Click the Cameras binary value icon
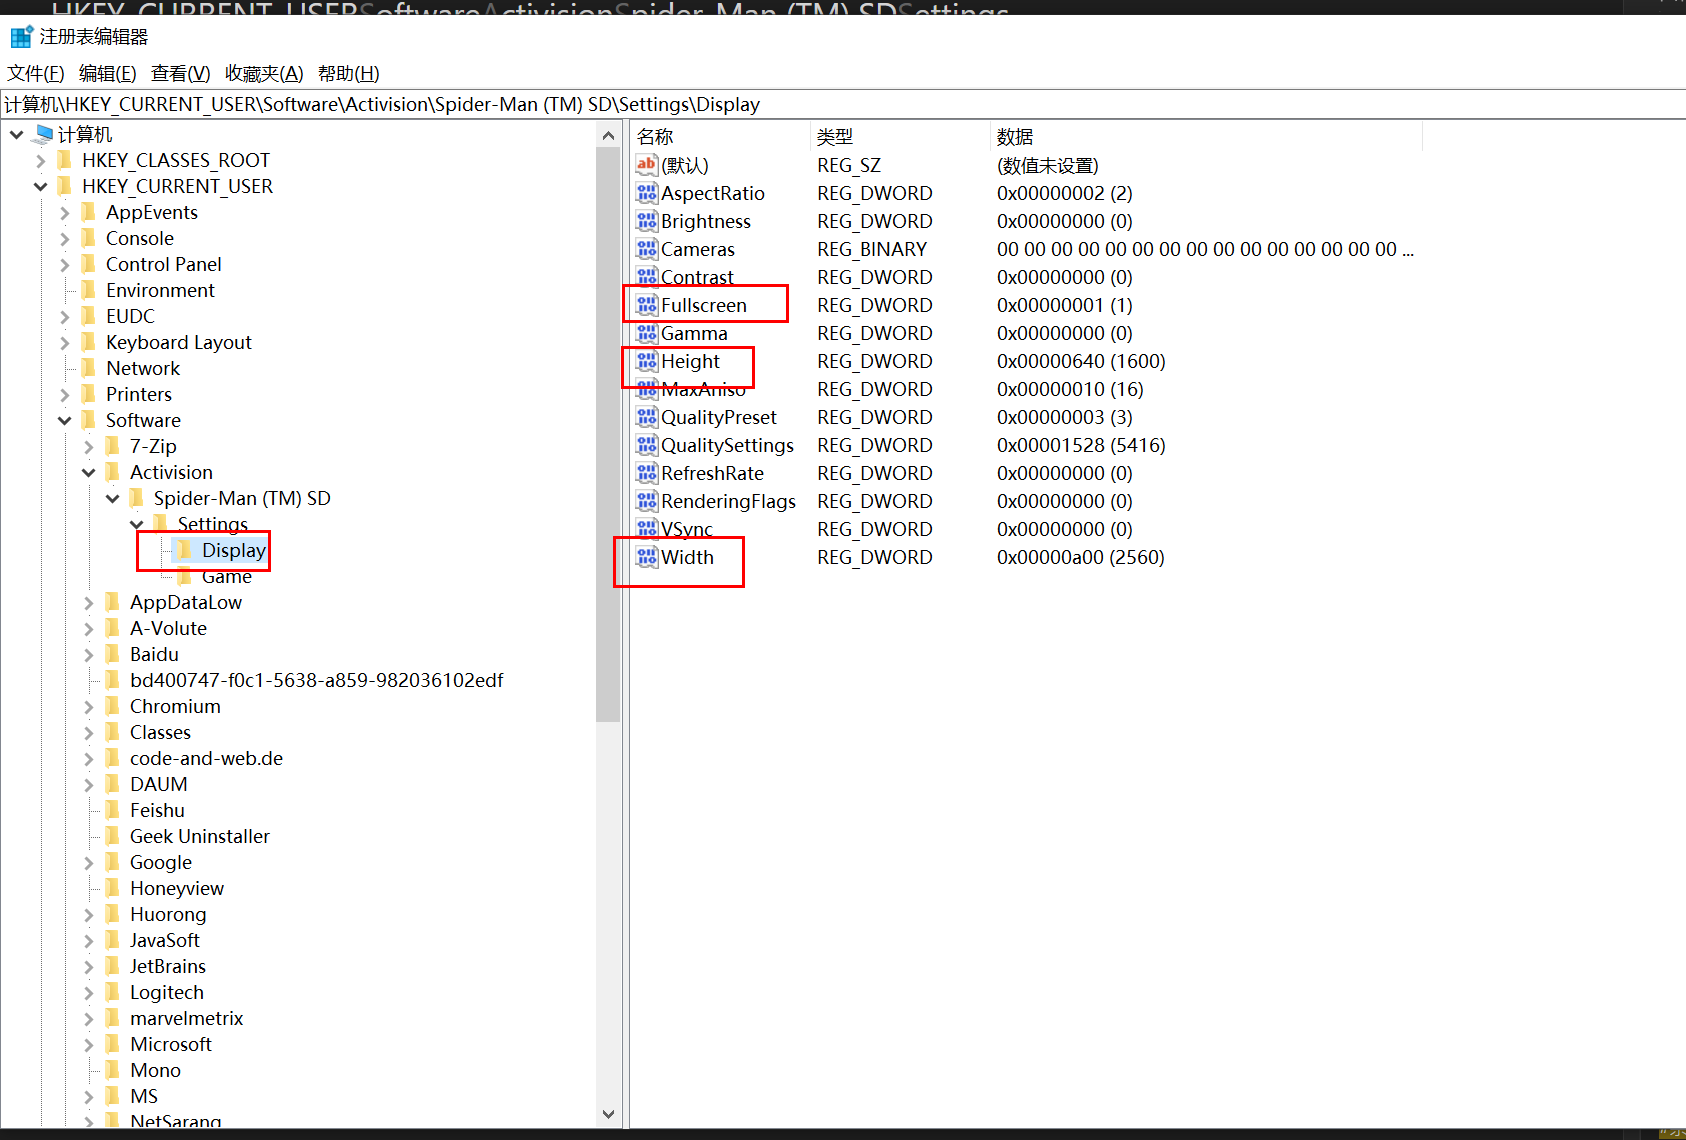Viewport: 1686px width, 1140px height. 647,249
